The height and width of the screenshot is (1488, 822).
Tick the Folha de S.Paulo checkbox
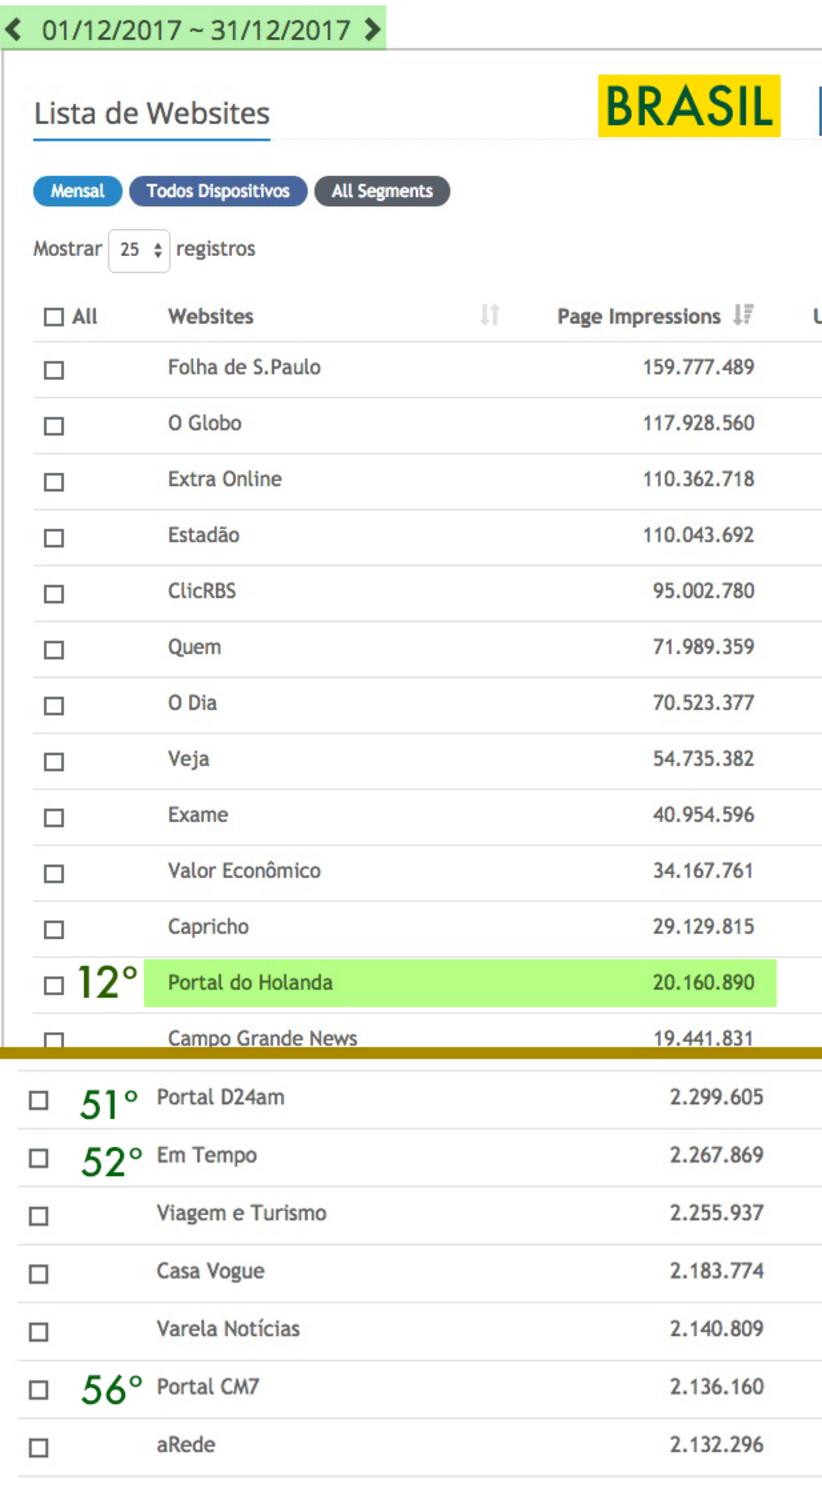click(54, 370)
